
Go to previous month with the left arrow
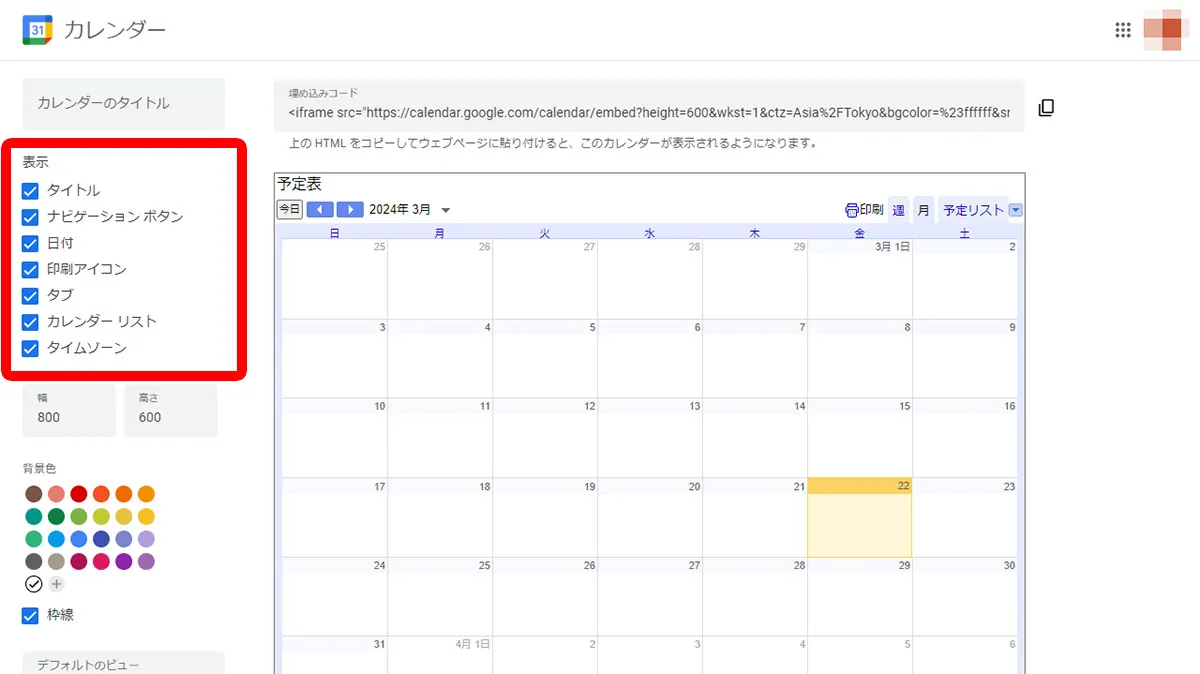click(x=320, y=210)
